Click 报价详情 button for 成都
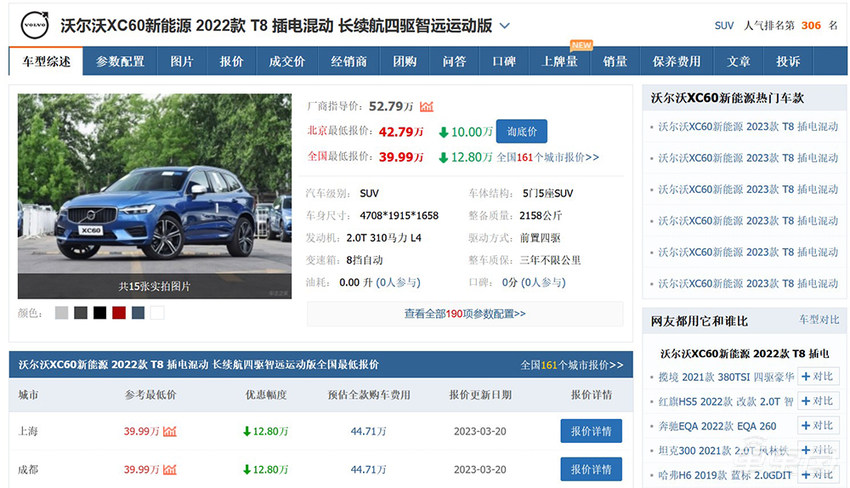This screenshot has width=850, height=488. coord(591,469)
